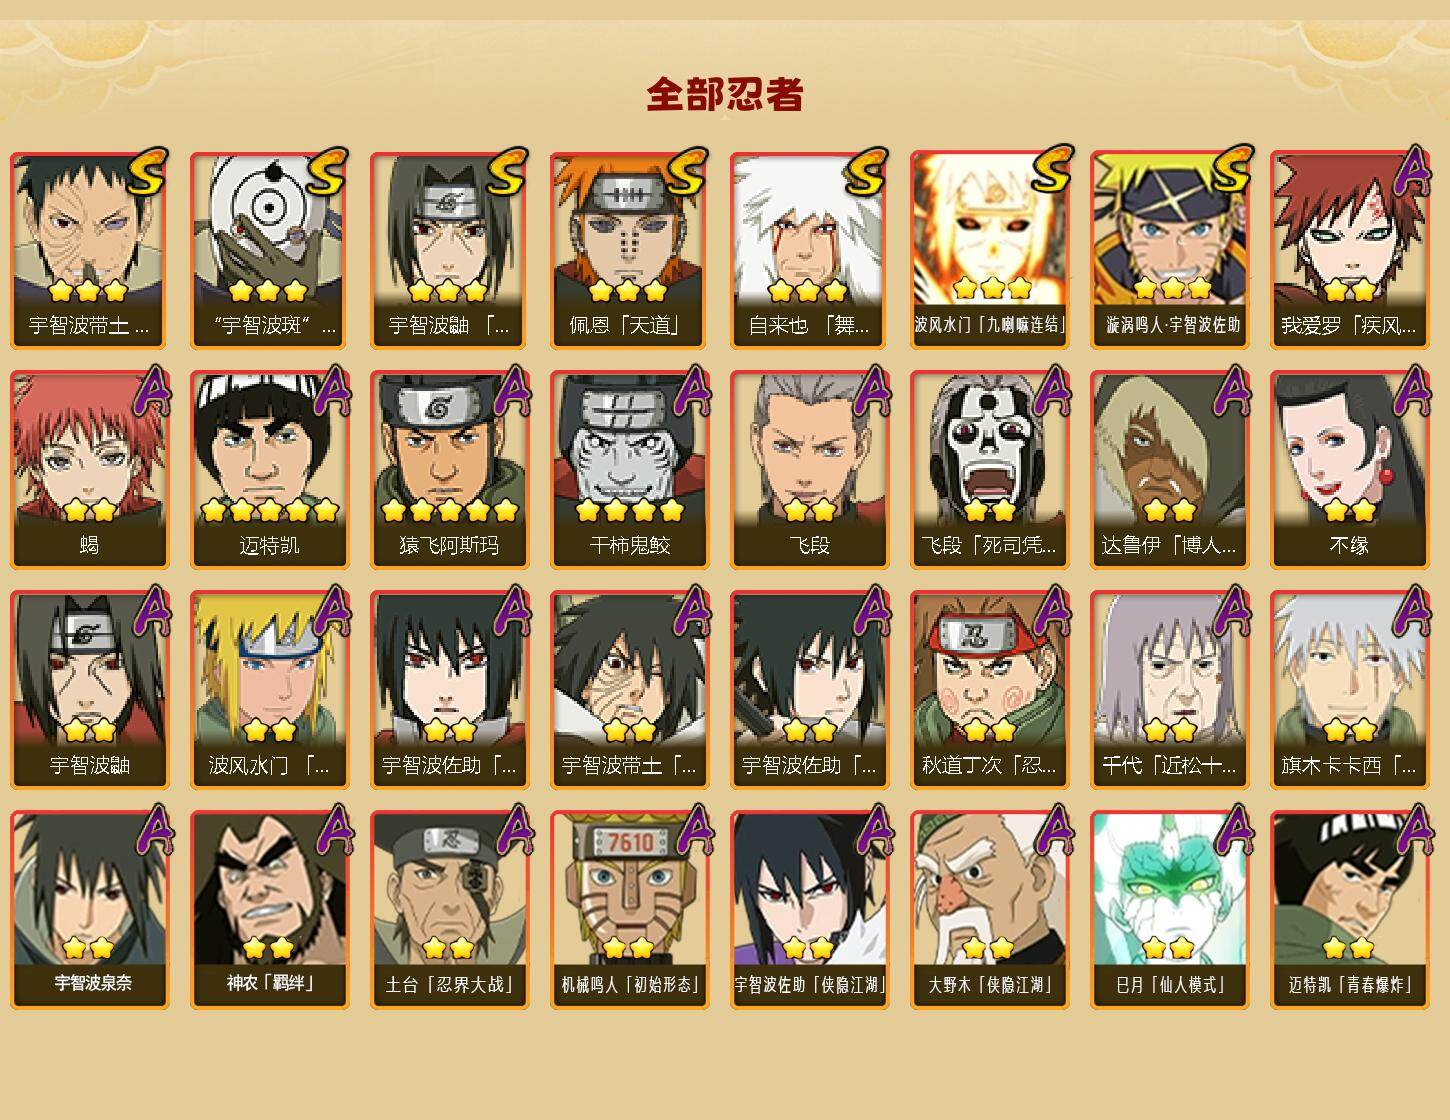1450x1120 pixels.
Task: Select the 漩涡鸣人·宇智波佐助 card
Action: pyautogui.click(x=1169, y=250)
